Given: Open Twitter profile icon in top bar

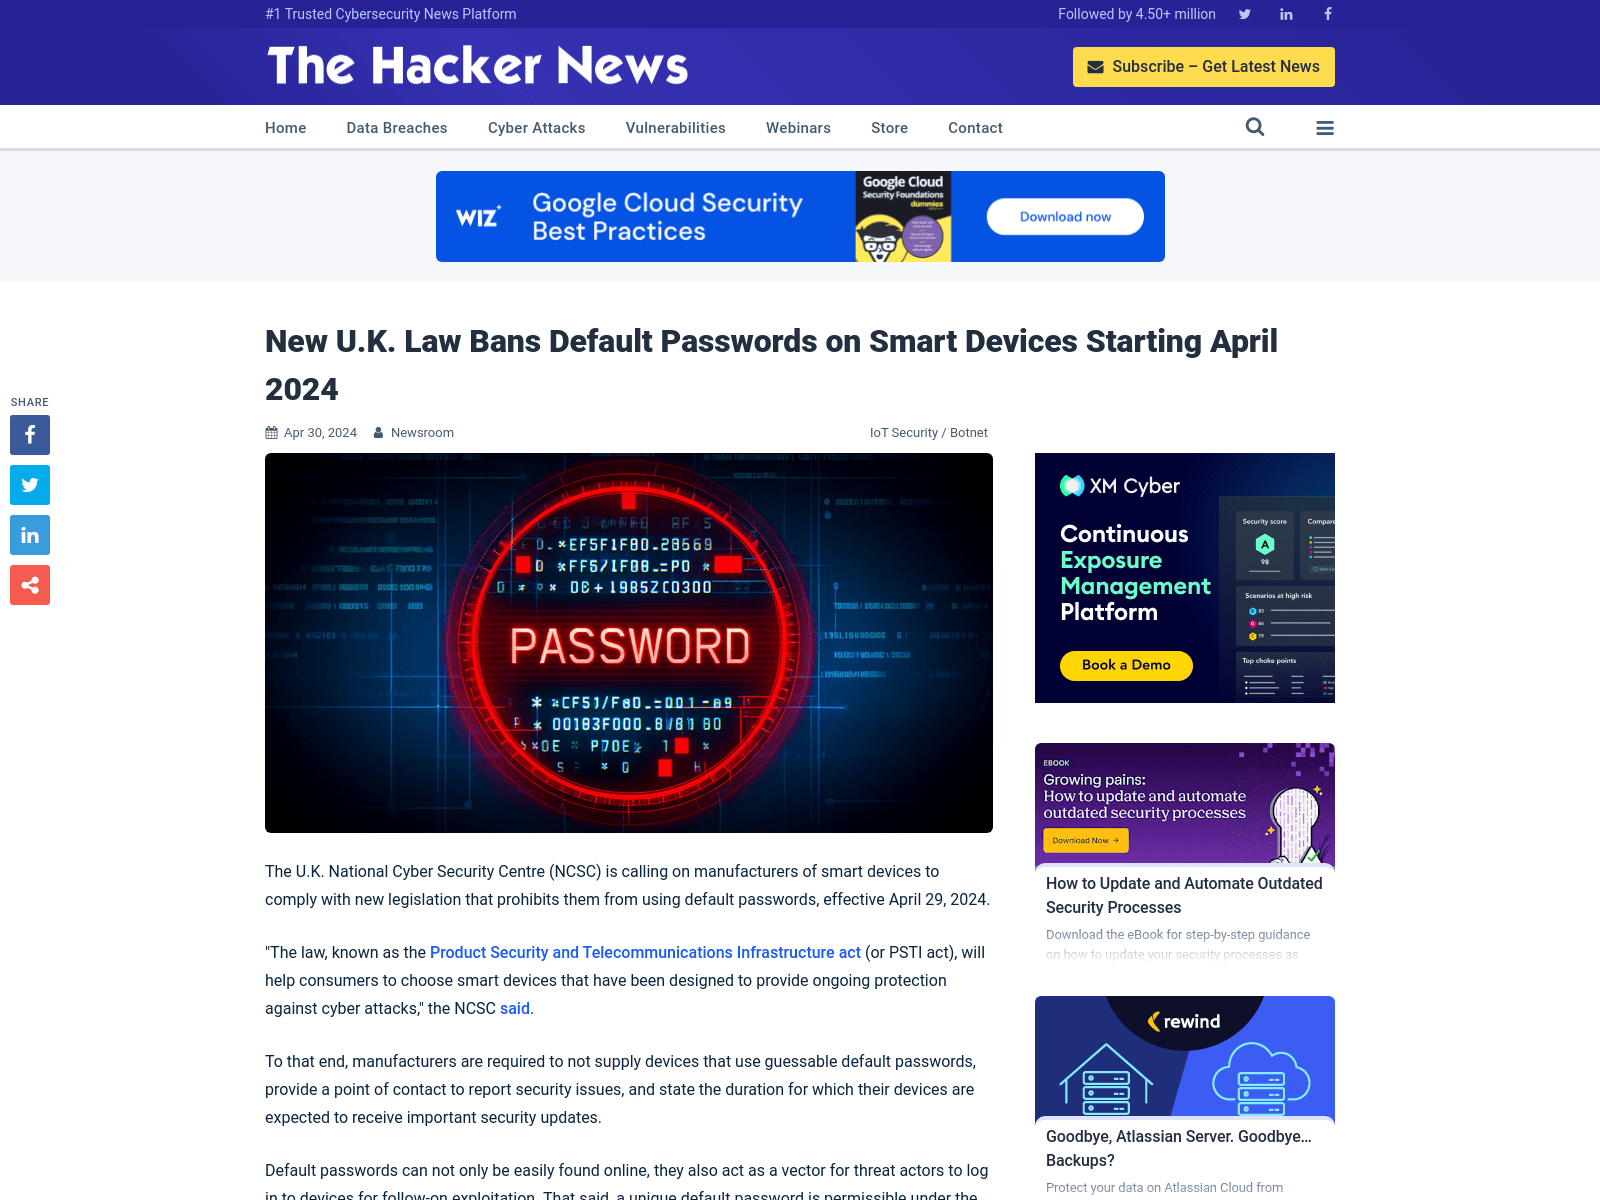Looking at the screenshot, I should coord(1245,14).
